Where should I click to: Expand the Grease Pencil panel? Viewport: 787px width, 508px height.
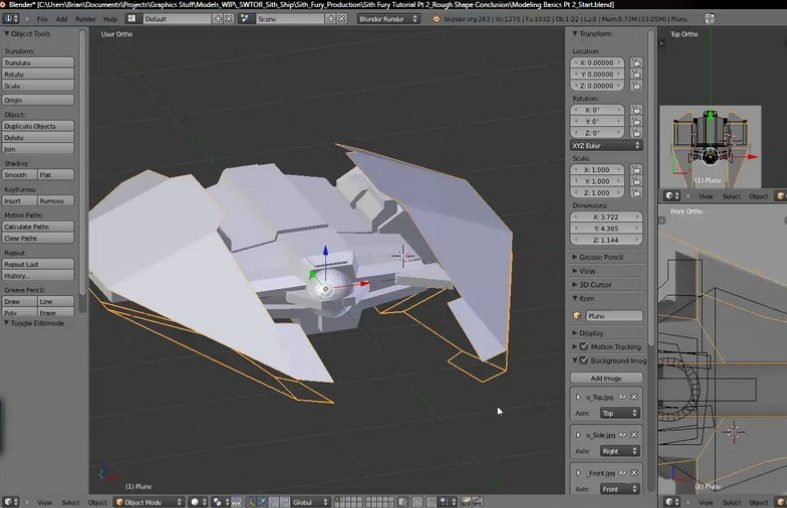click(574, 257)
